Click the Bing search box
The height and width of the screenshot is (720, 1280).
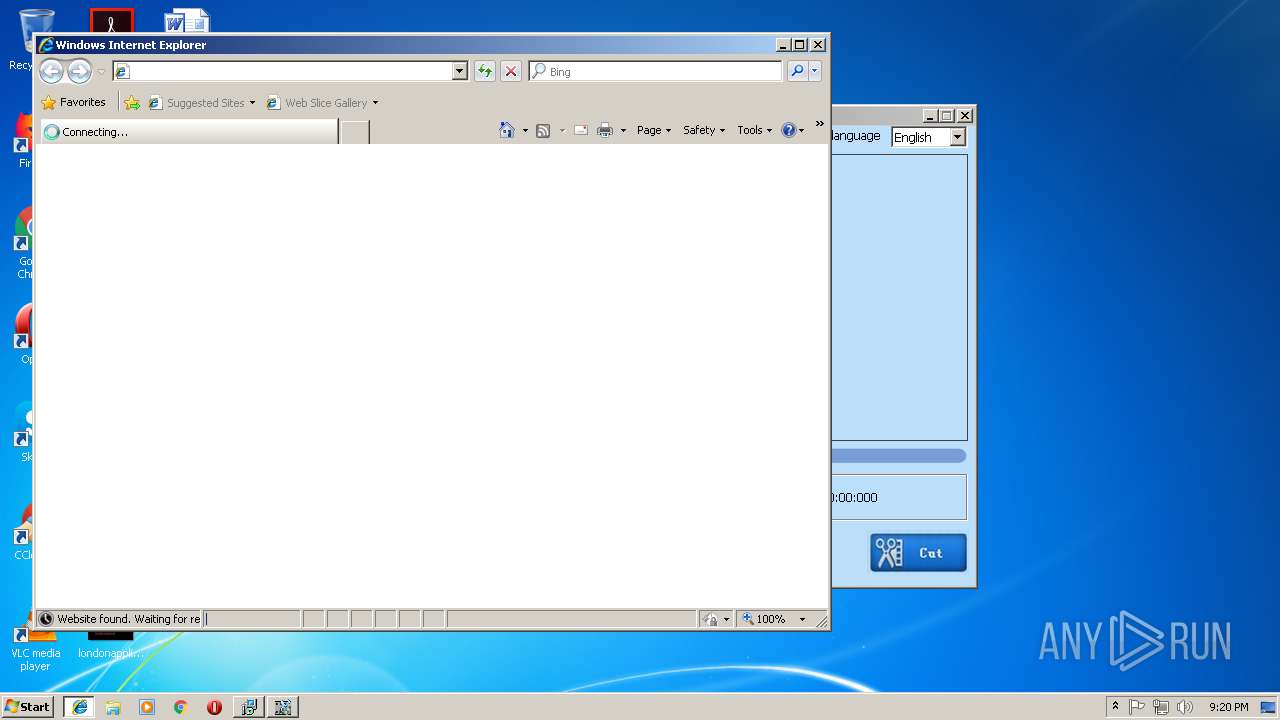[x=656, y=71]
